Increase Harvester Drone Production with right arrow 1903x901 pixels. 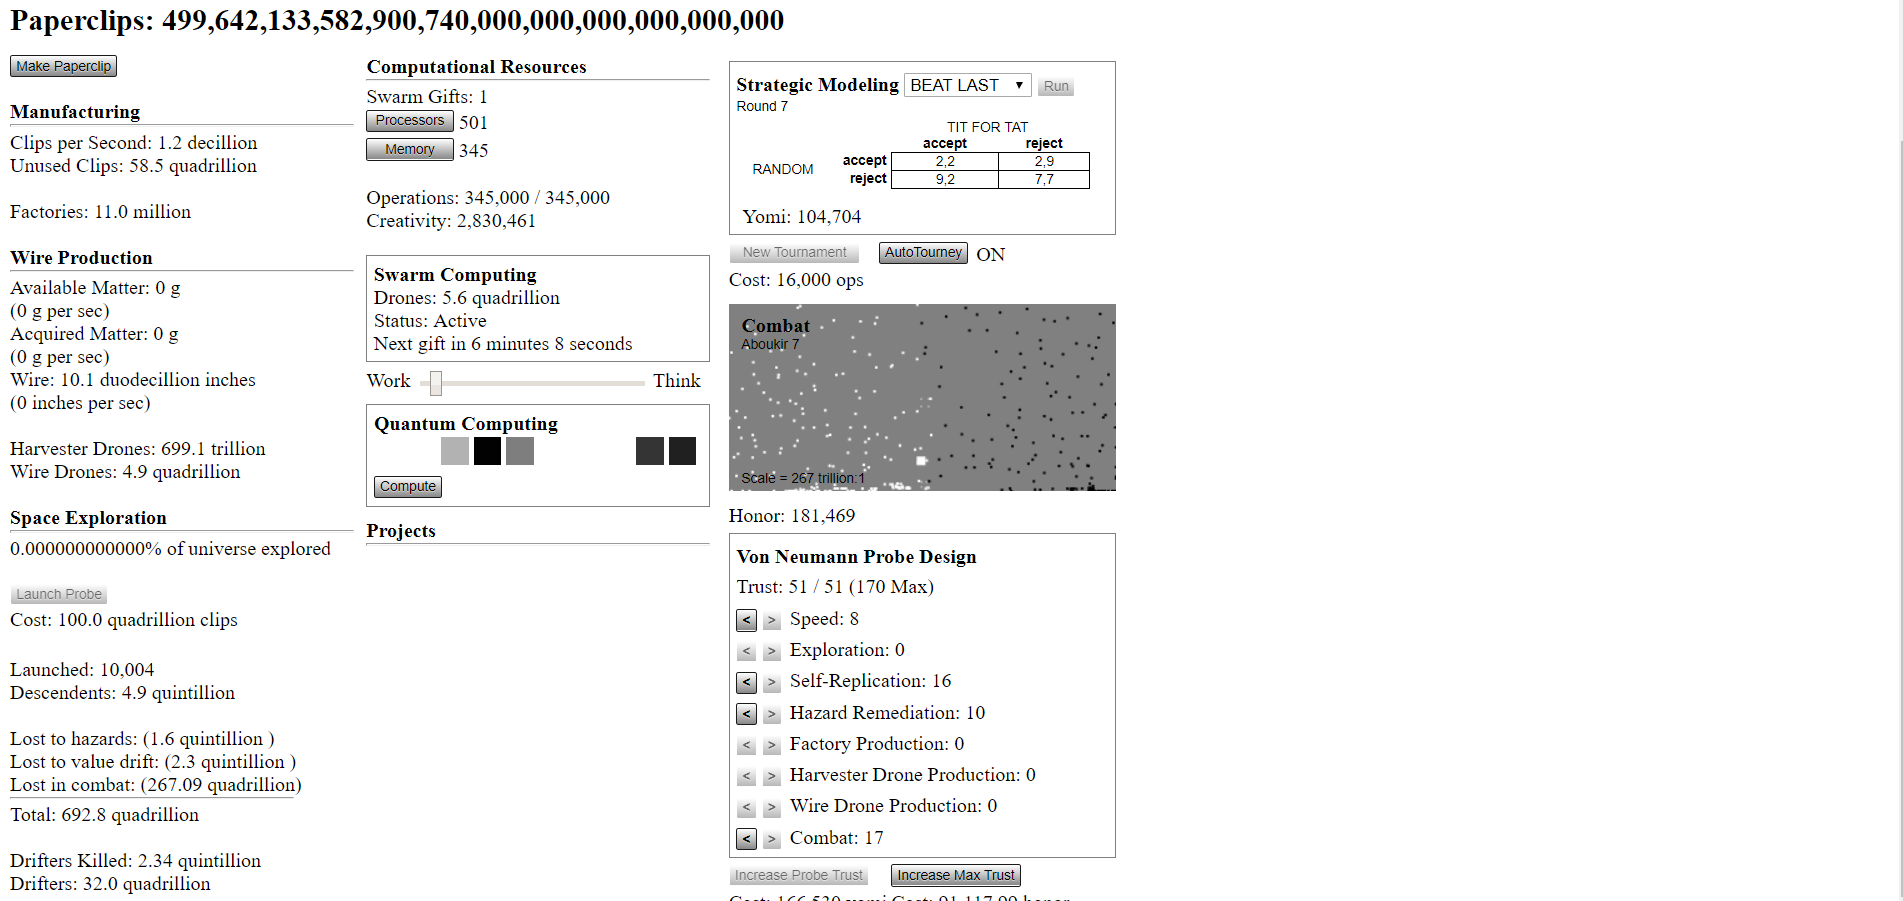(771, 776)
